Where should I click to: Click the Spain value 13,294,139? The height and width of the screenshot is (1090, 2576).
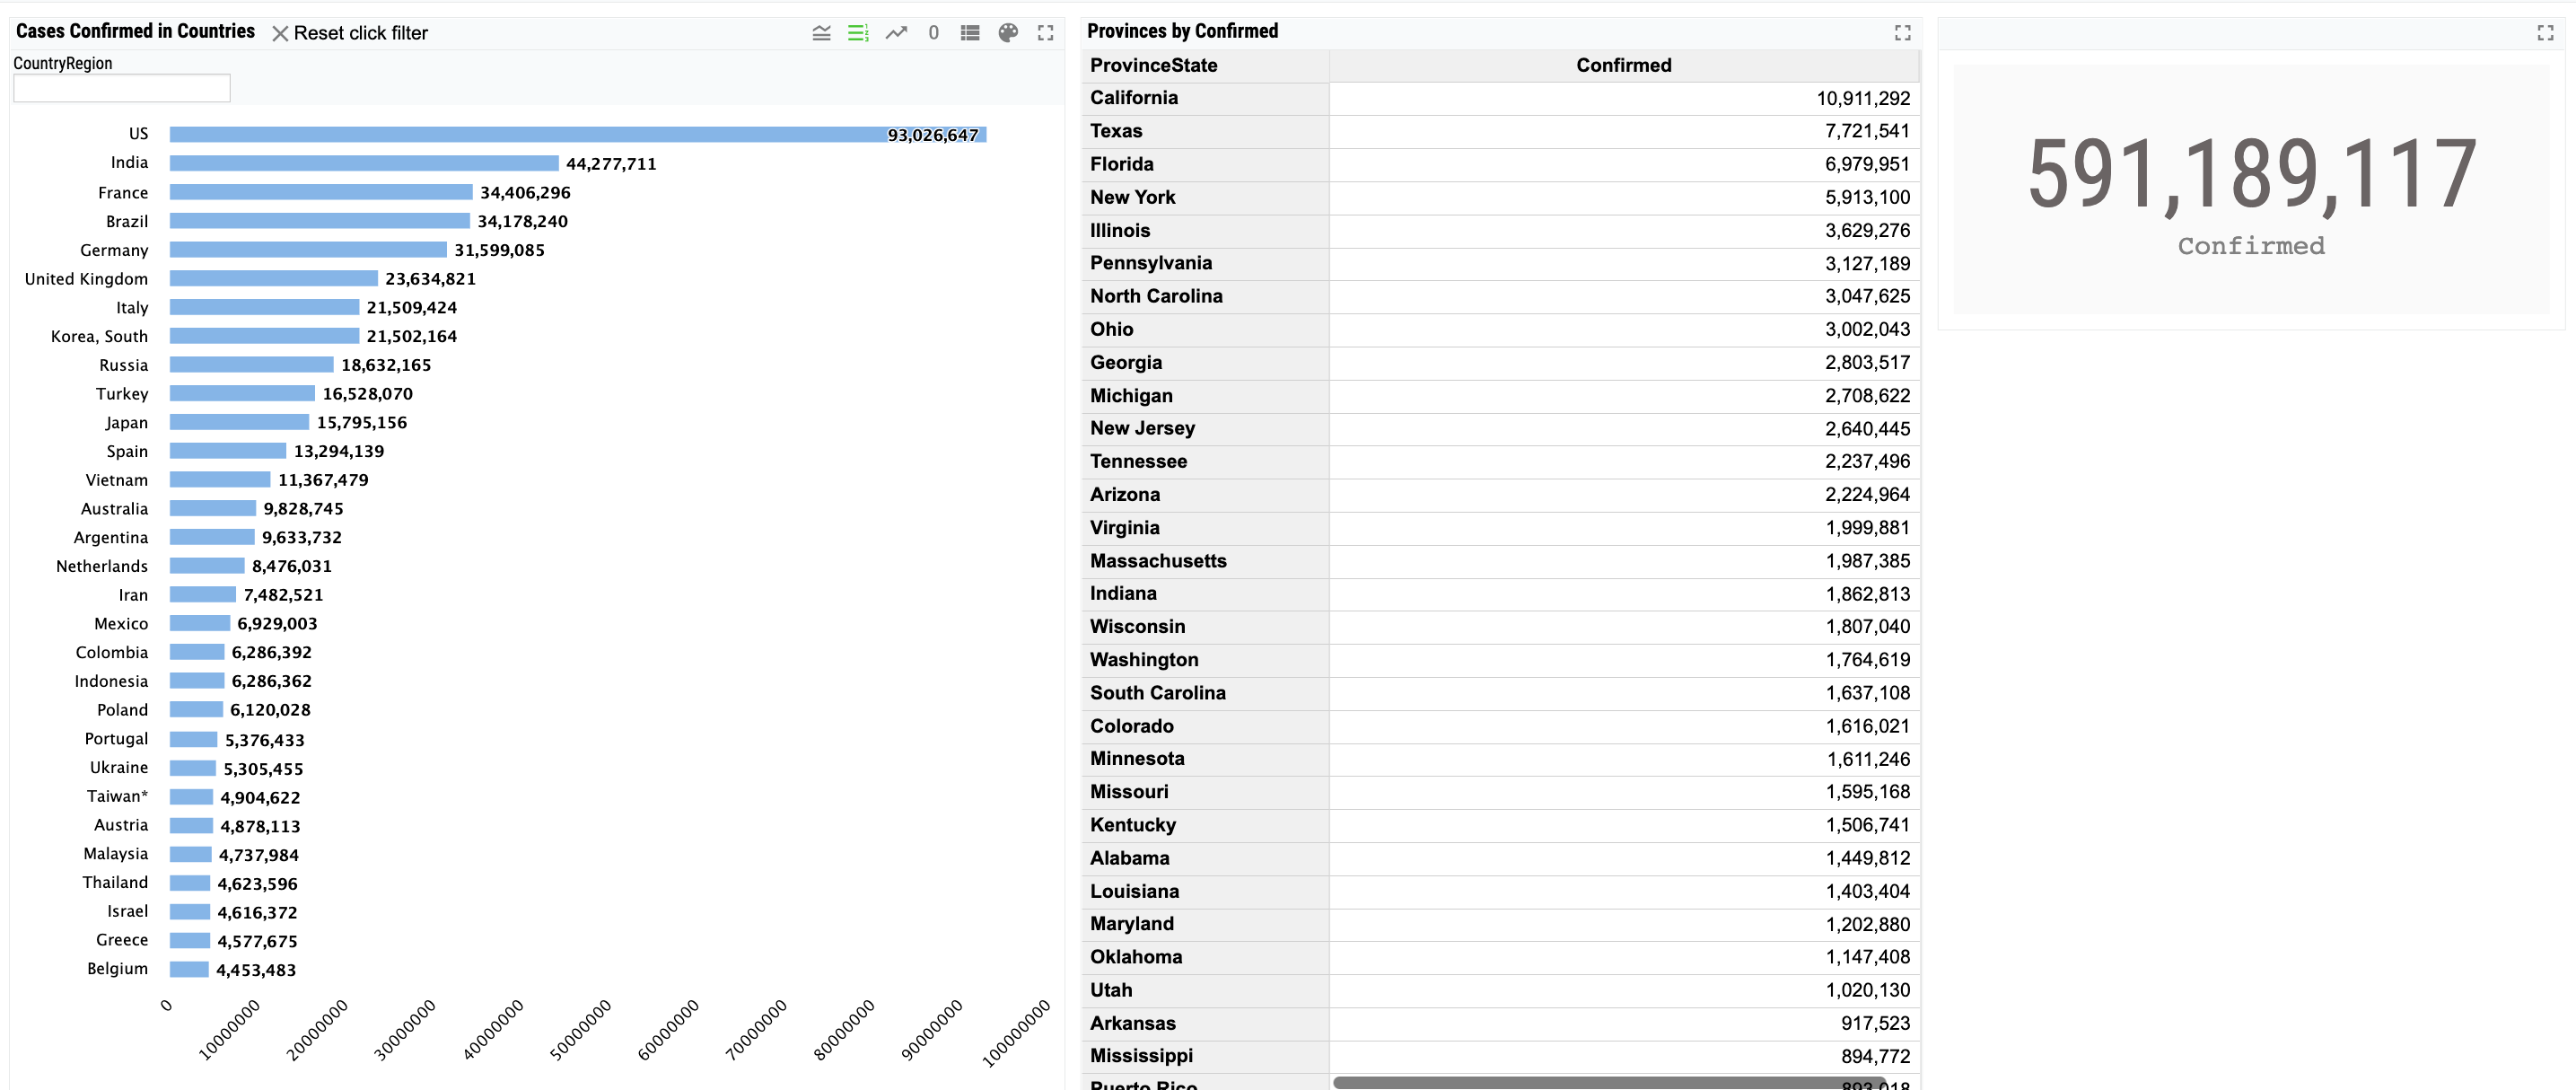click(339, 451)
